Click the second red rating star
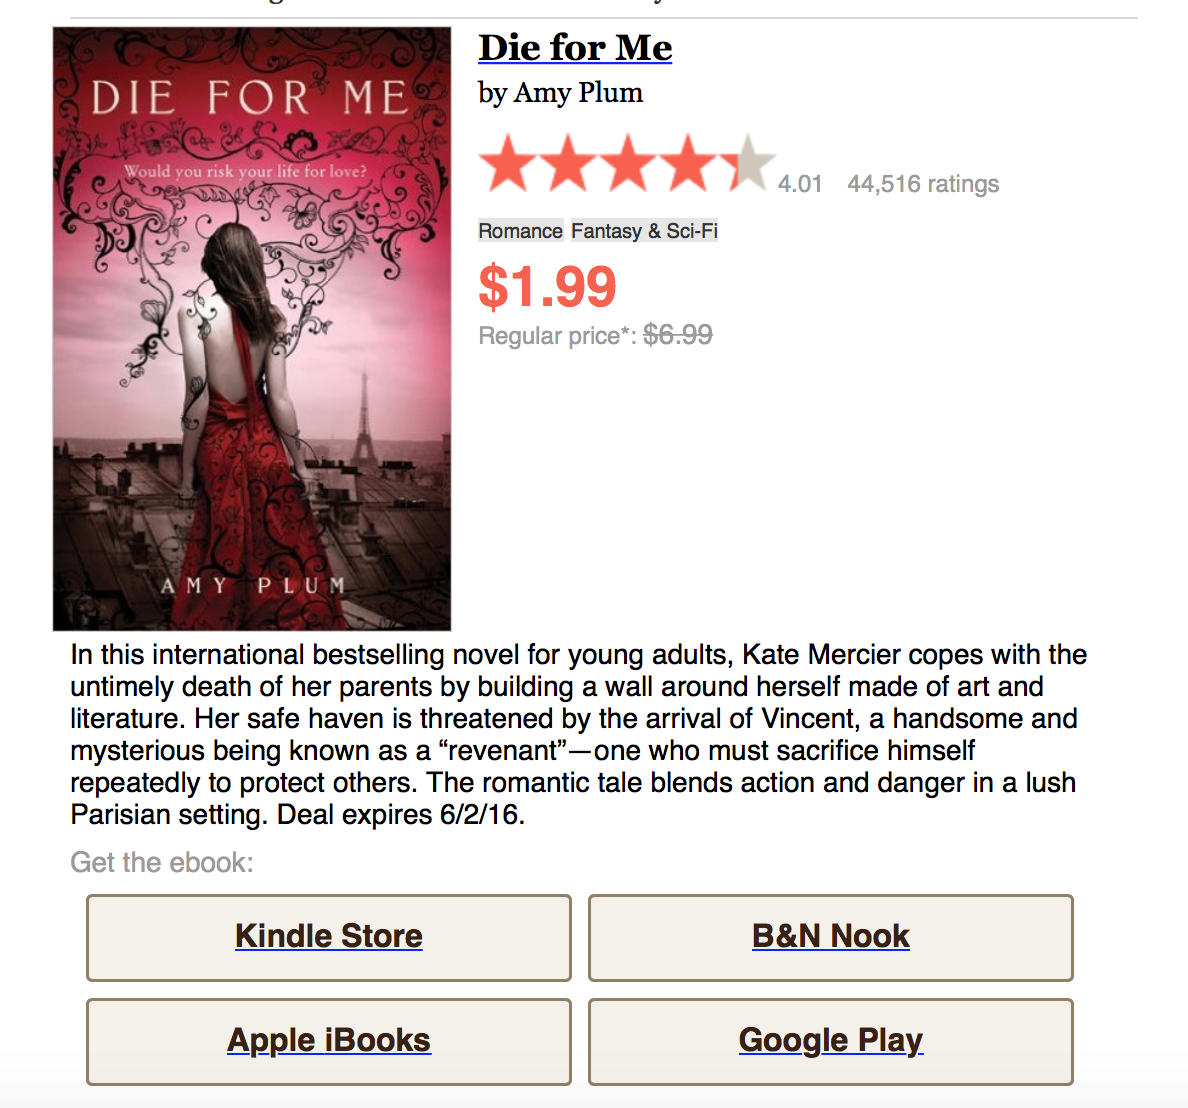 point(569,164)
